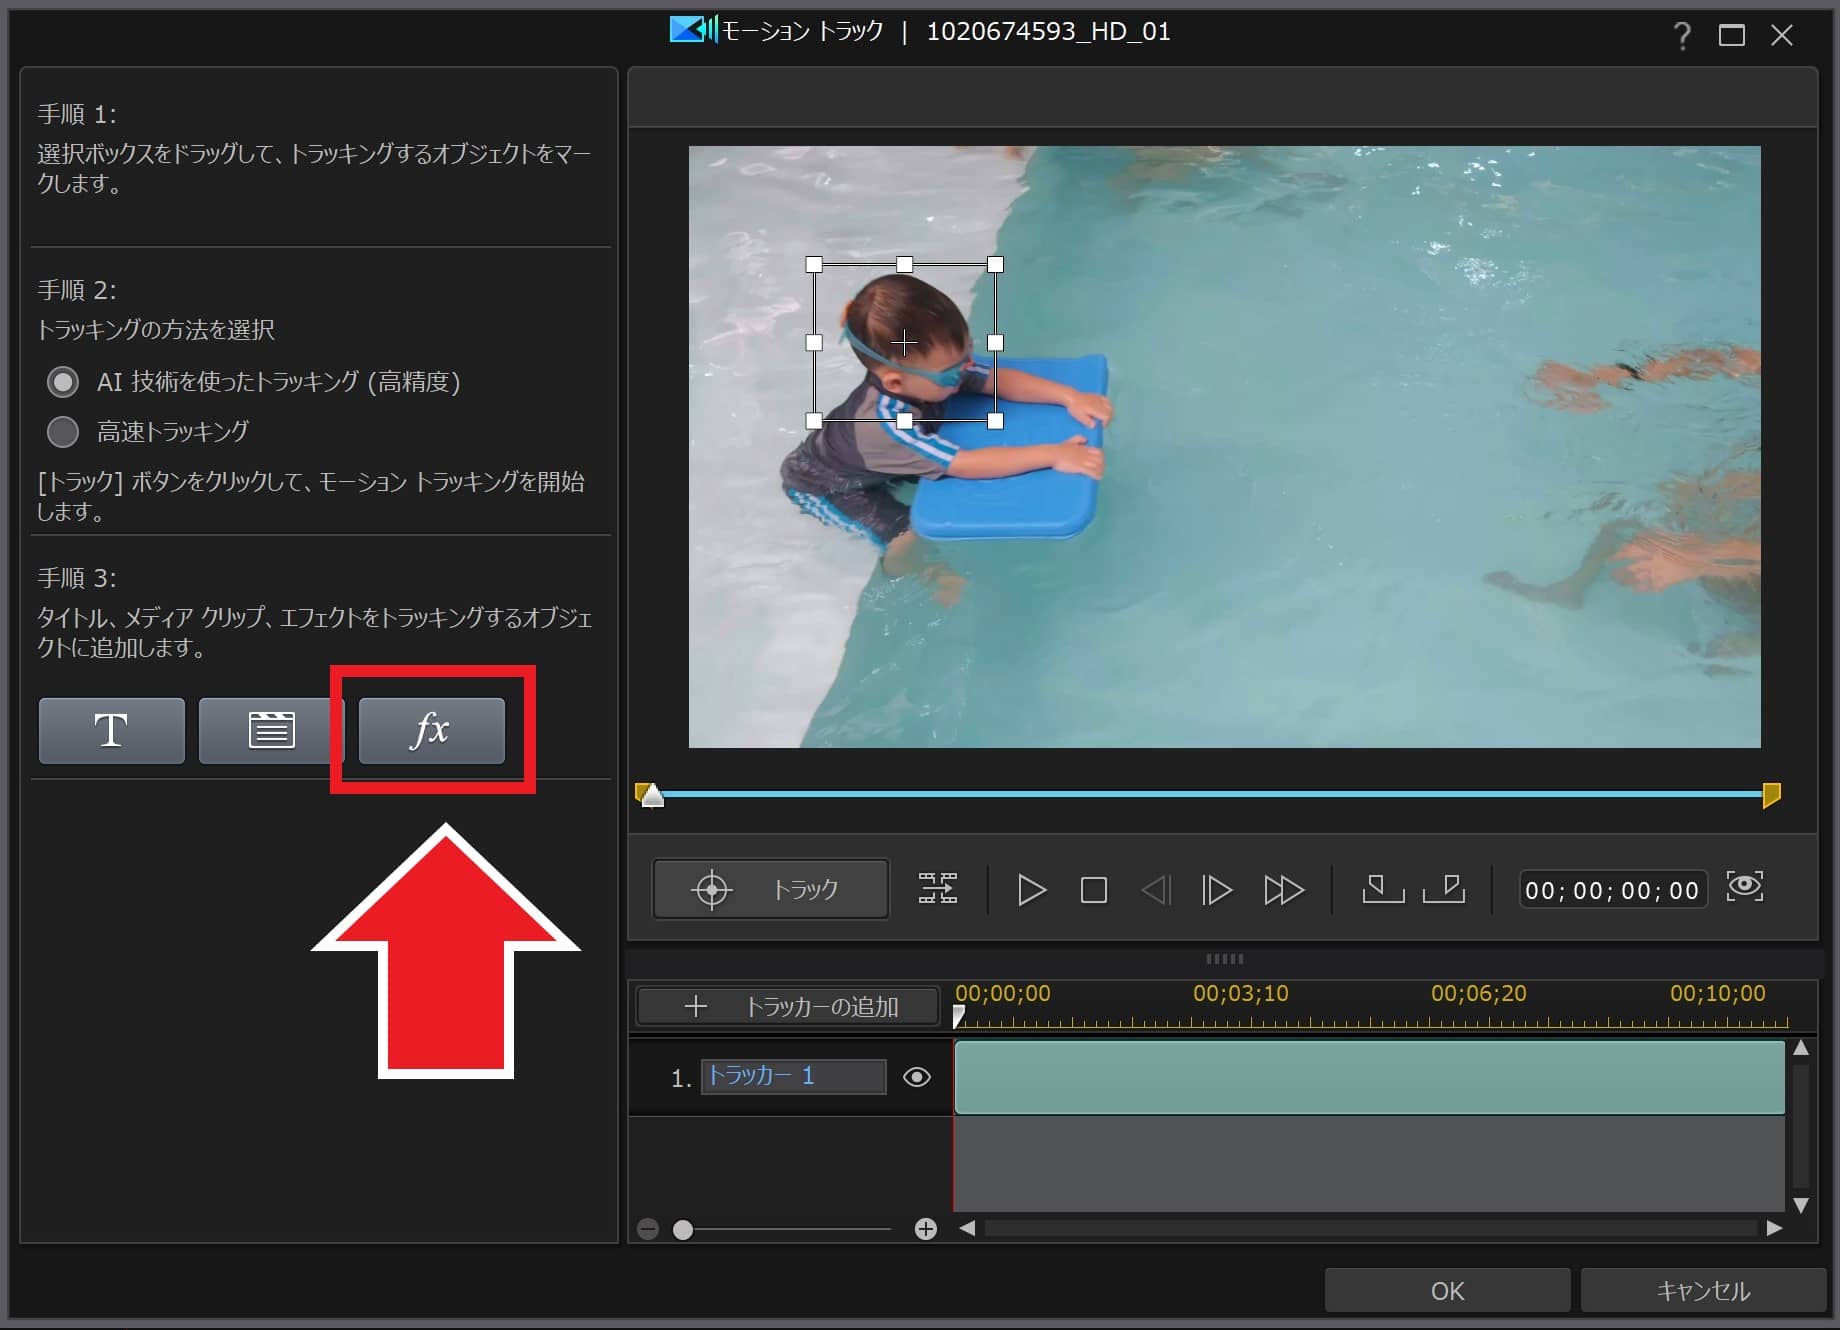Click the playhead on the preview scrubber
This screenshot has height=1330, width=1840.
coord(652,796)
